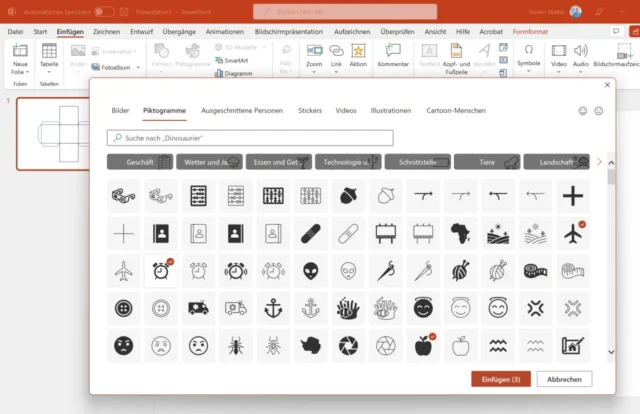The image size is (640, 414).
Task: Toggle selection of outline apple pictogram
Action: coord(460,346)
